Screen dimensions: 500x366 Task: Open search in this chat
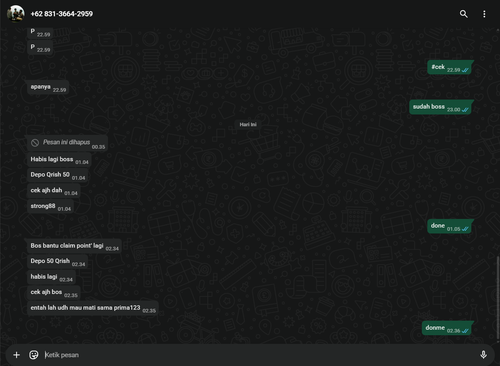[463, 14]
